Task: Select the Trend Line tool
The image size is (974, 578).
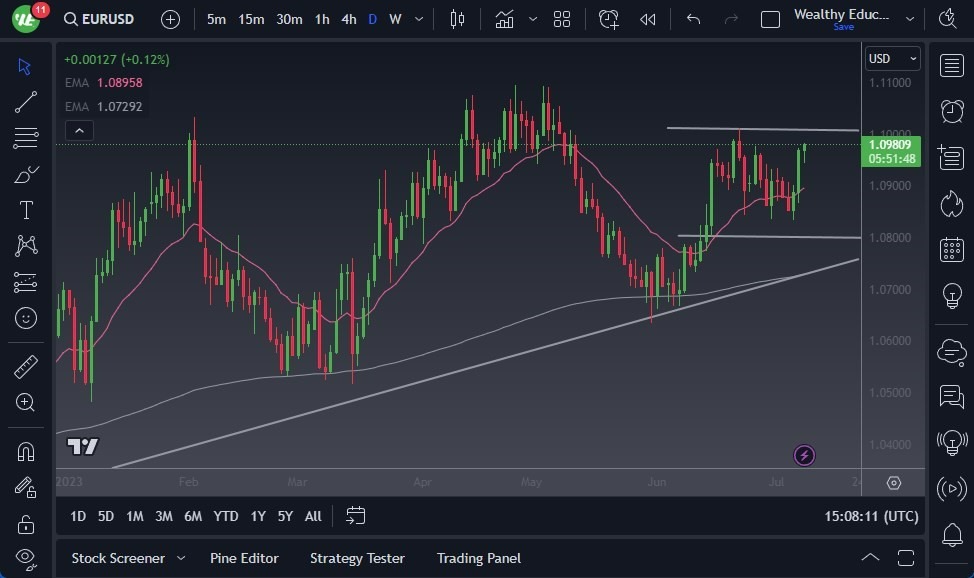Action: click(x=25, y=101)
